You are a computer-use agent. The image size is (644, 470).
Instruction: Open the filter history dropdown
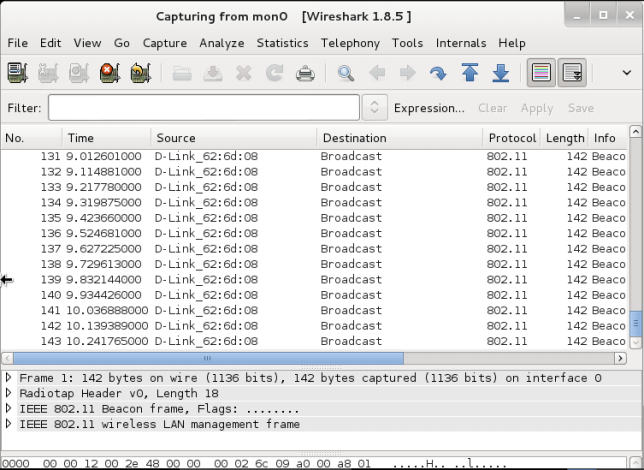click(x=374, y=108)
